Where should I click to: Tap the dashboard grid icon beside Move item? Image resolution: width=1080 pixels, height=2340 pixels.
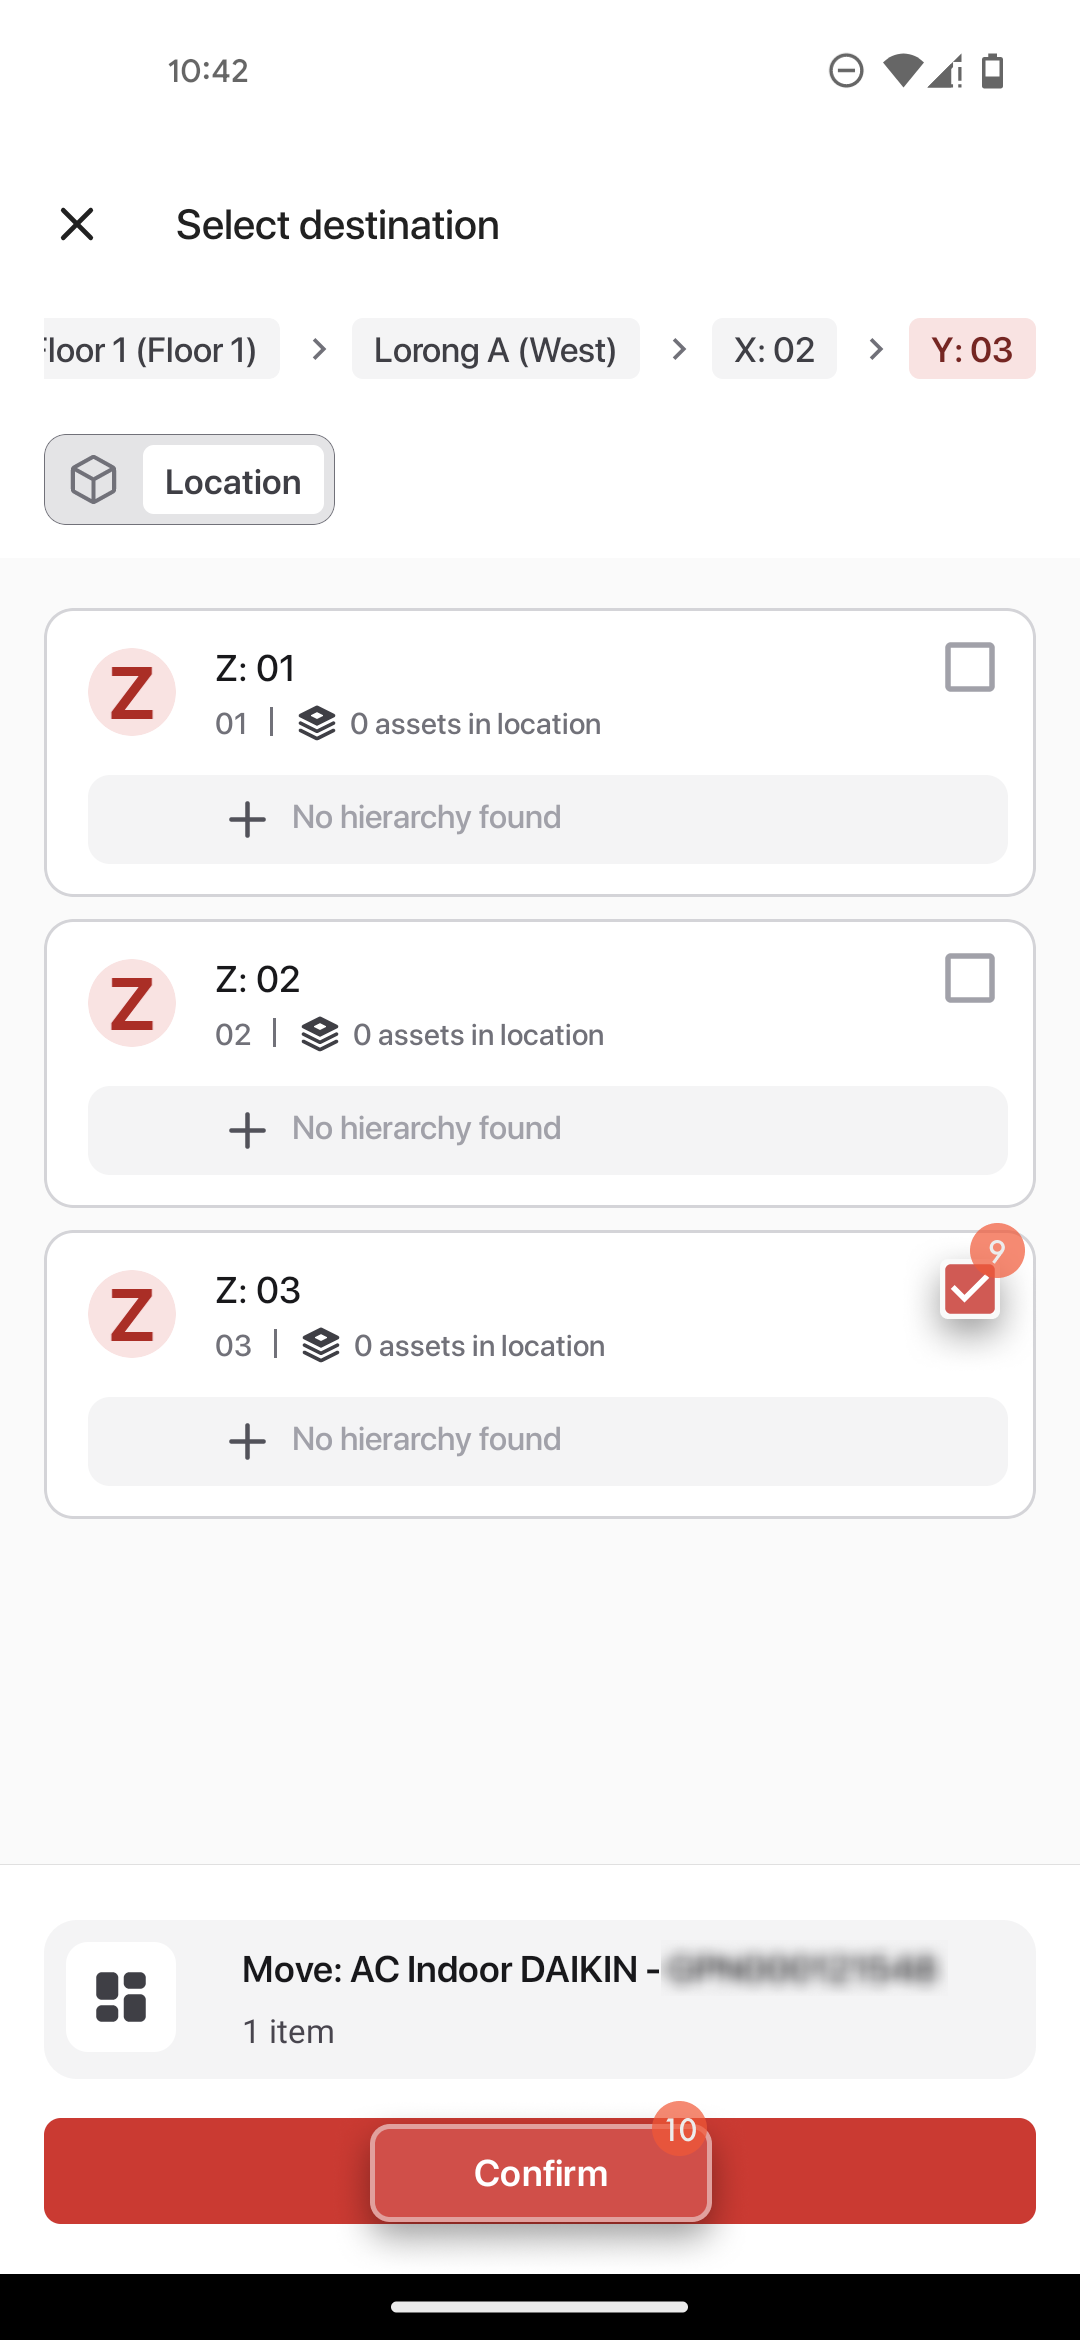point(121,1997)
